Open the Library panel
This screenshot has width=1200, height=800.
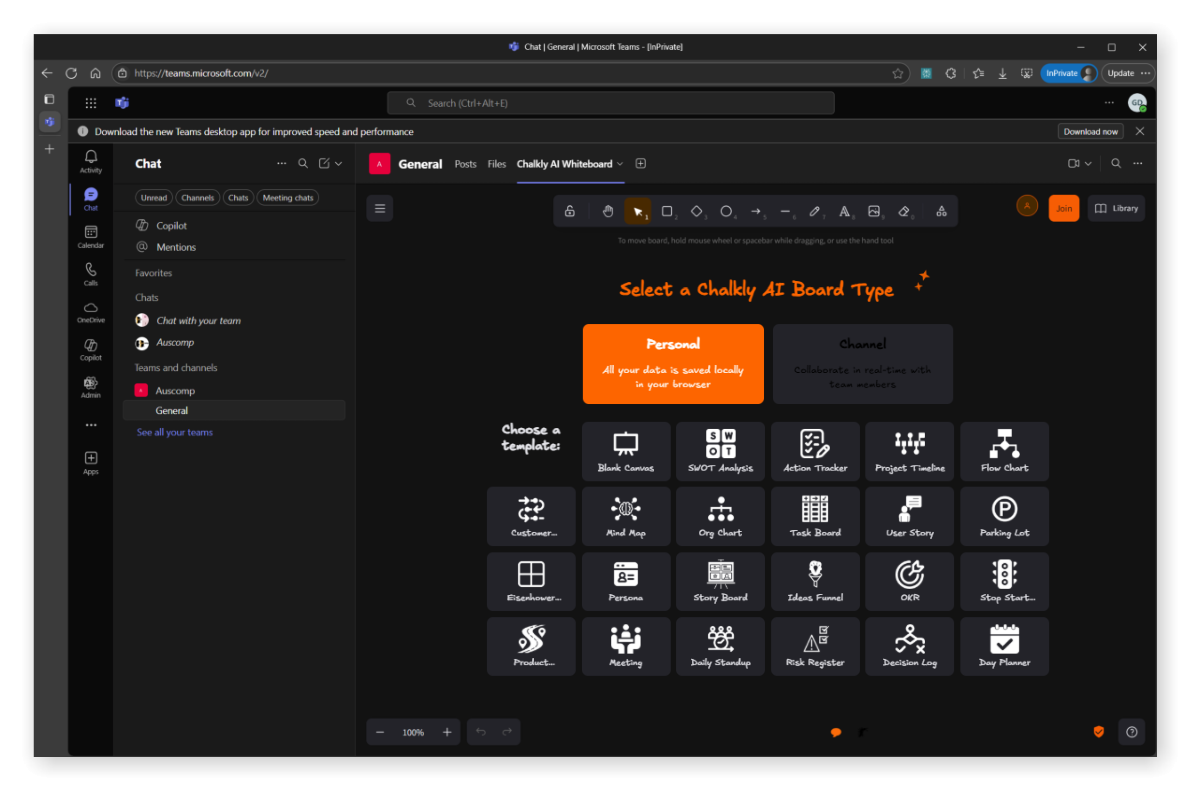(x=1116, y=208)
